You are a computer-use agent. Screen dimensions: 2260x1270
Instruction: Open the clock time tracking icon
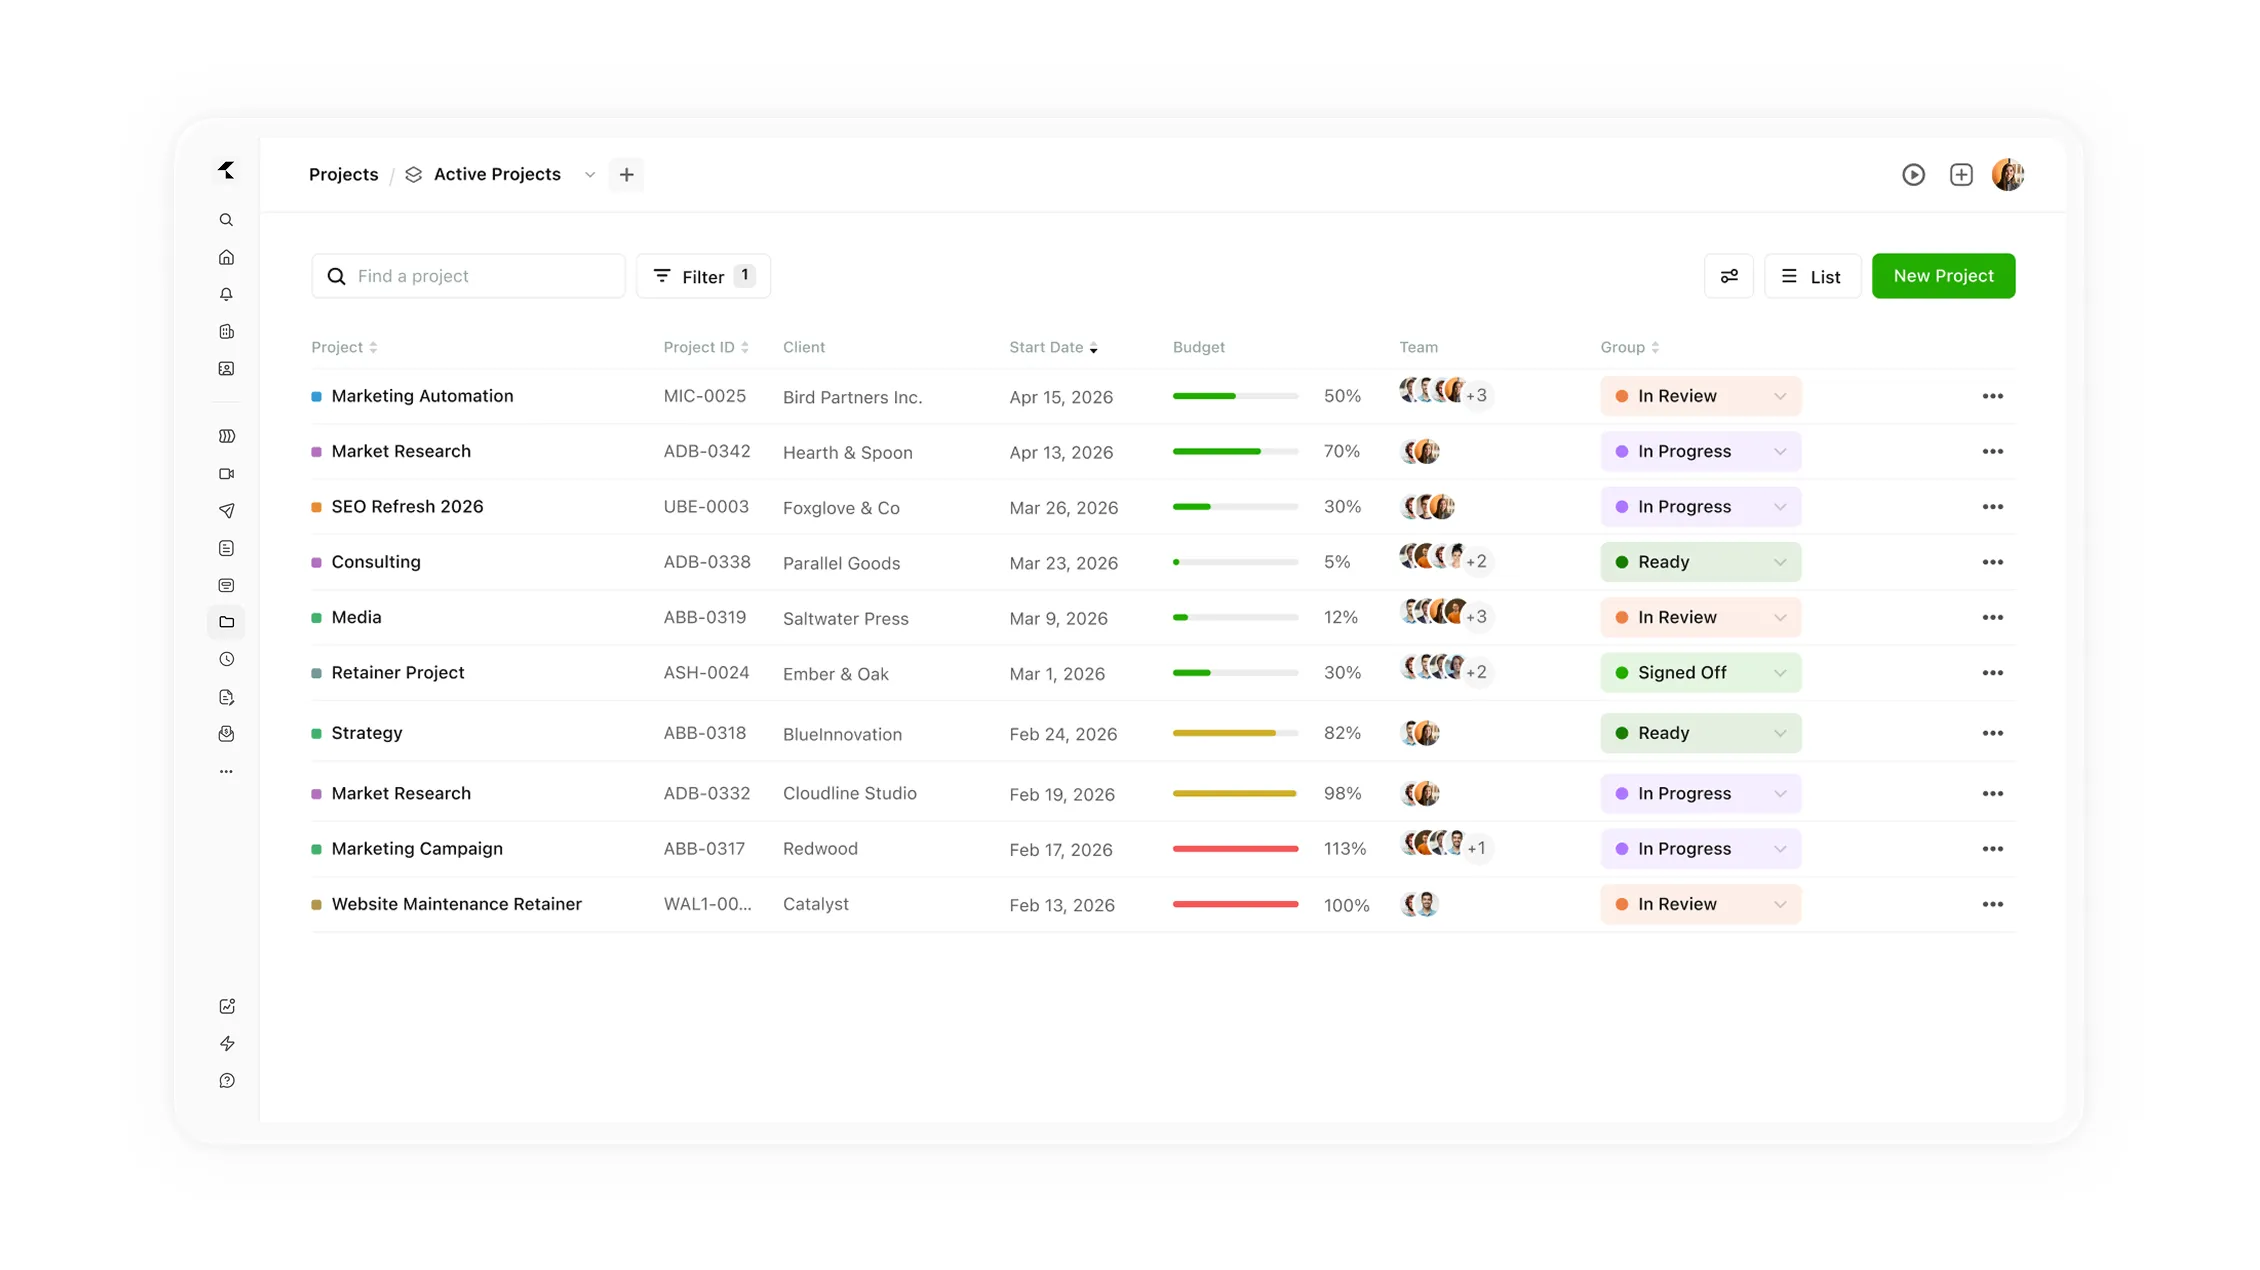coord(226,659)
